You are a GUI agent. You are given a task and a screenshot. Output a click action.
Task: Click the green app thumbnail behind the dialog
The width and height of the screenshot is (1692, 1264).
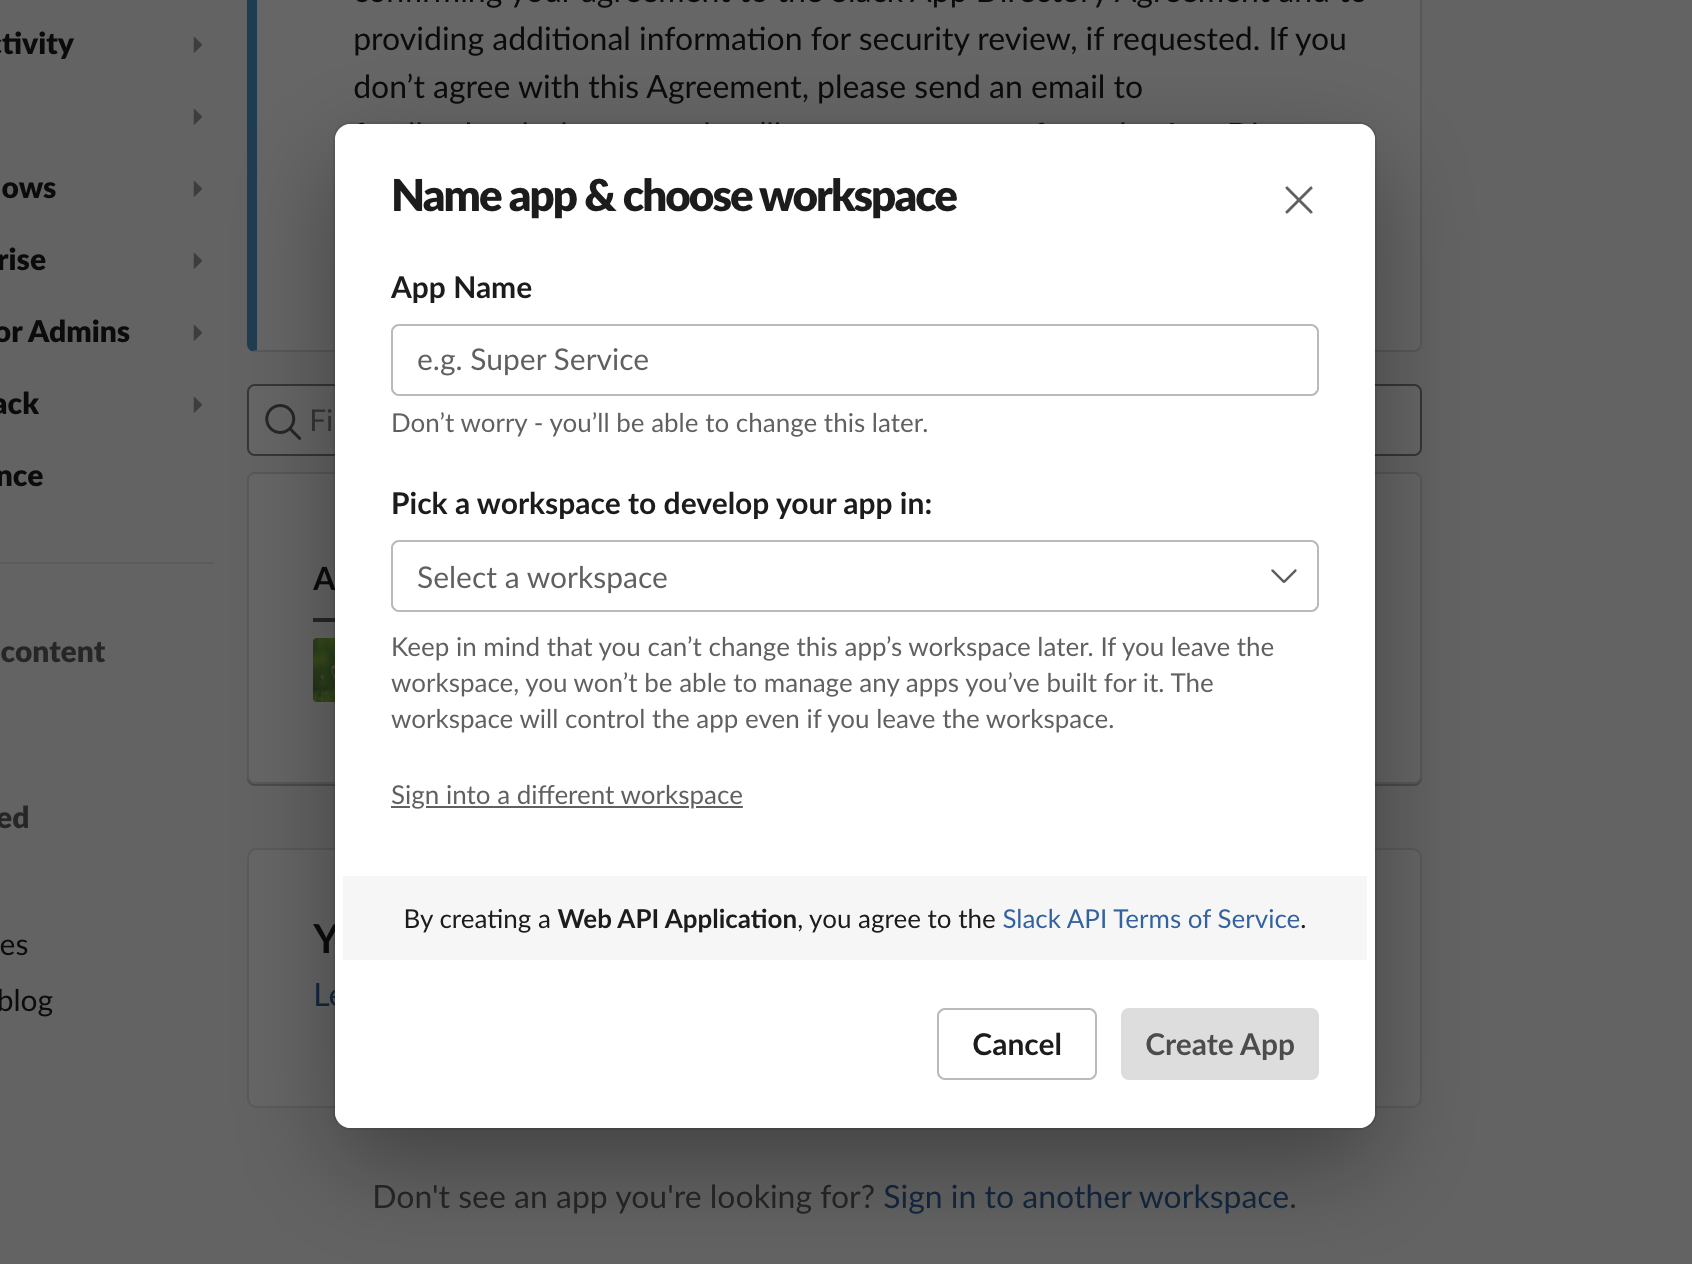coord(323,670)
